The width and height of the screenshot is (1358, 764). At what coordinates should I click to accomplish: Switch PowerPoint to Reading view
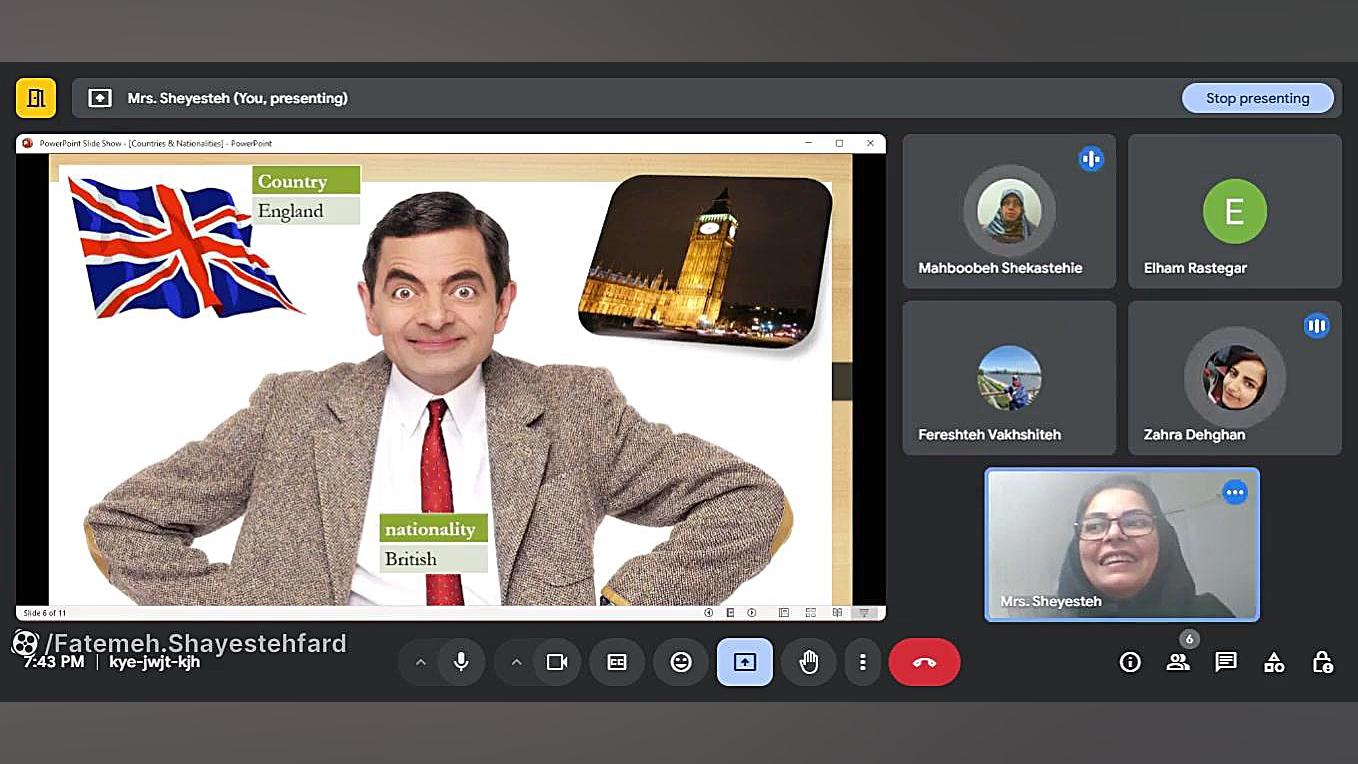point(838,613)
